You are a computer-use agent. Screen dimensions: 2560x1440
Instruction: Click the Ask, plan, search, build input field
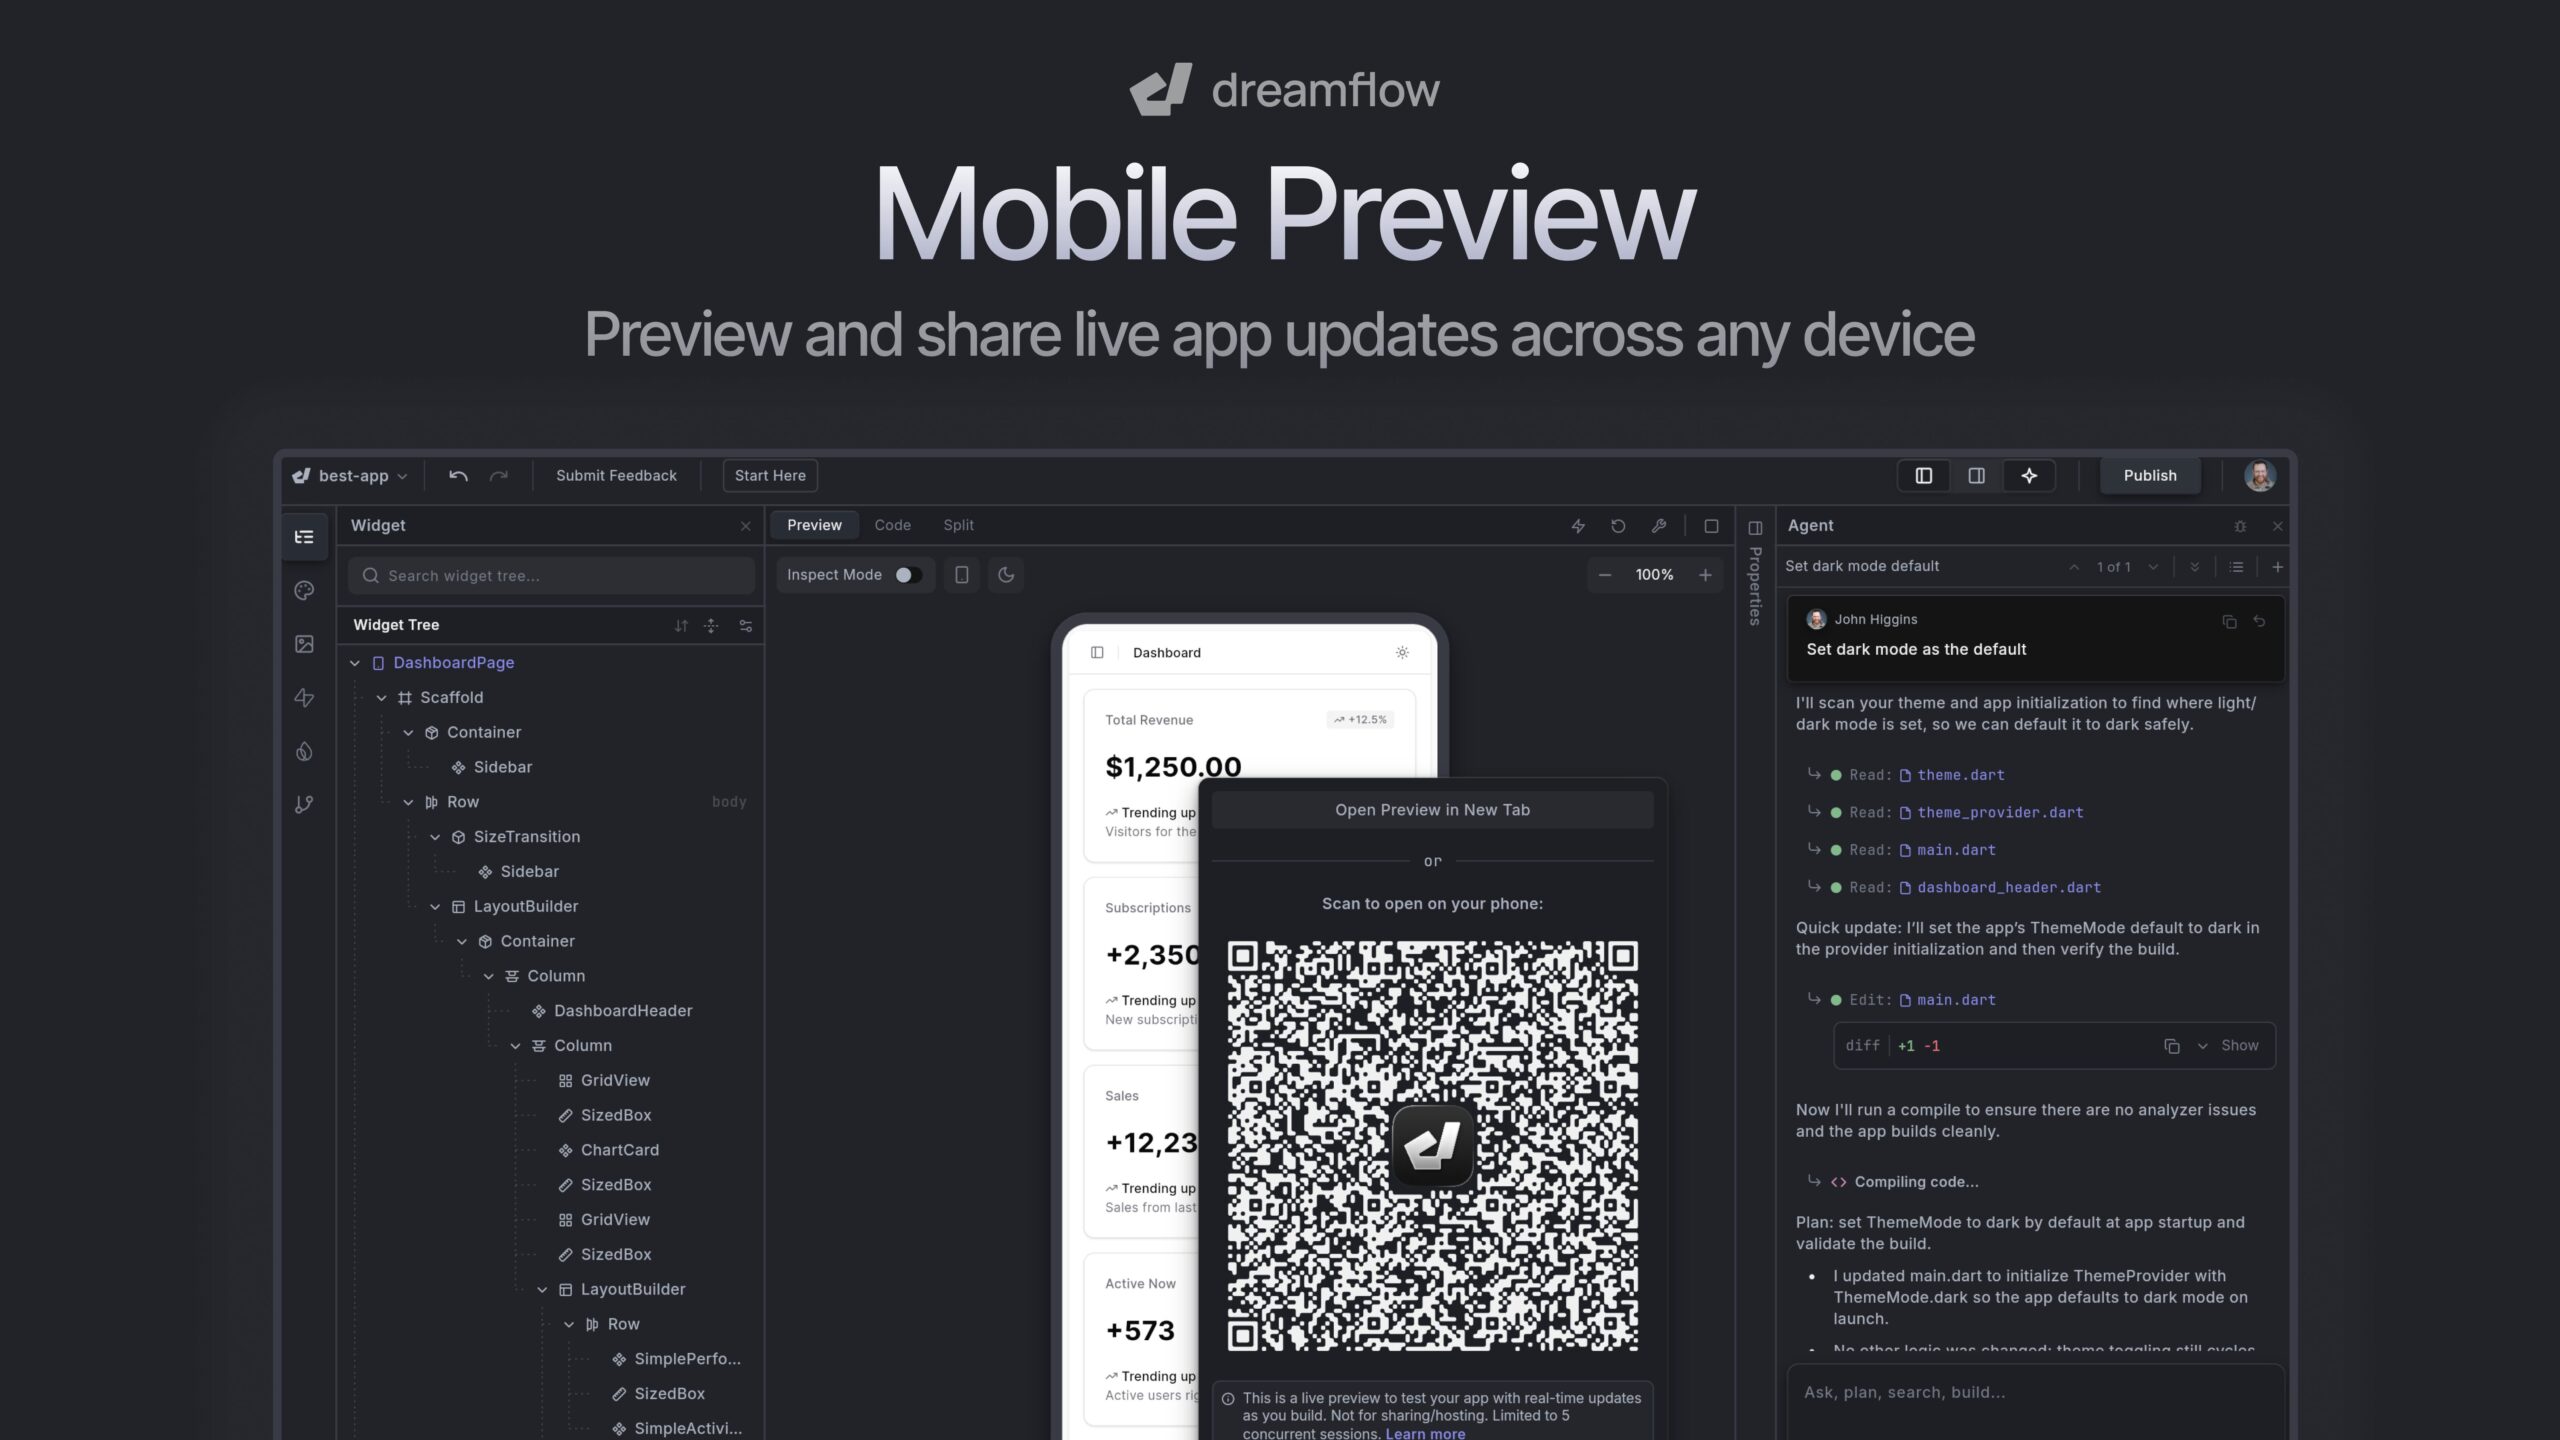point(2030,1392)
